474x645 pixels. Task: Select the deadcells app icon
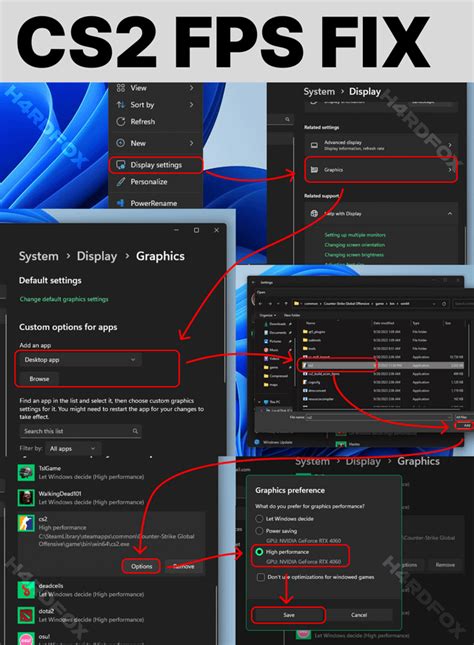click(26, 590)
